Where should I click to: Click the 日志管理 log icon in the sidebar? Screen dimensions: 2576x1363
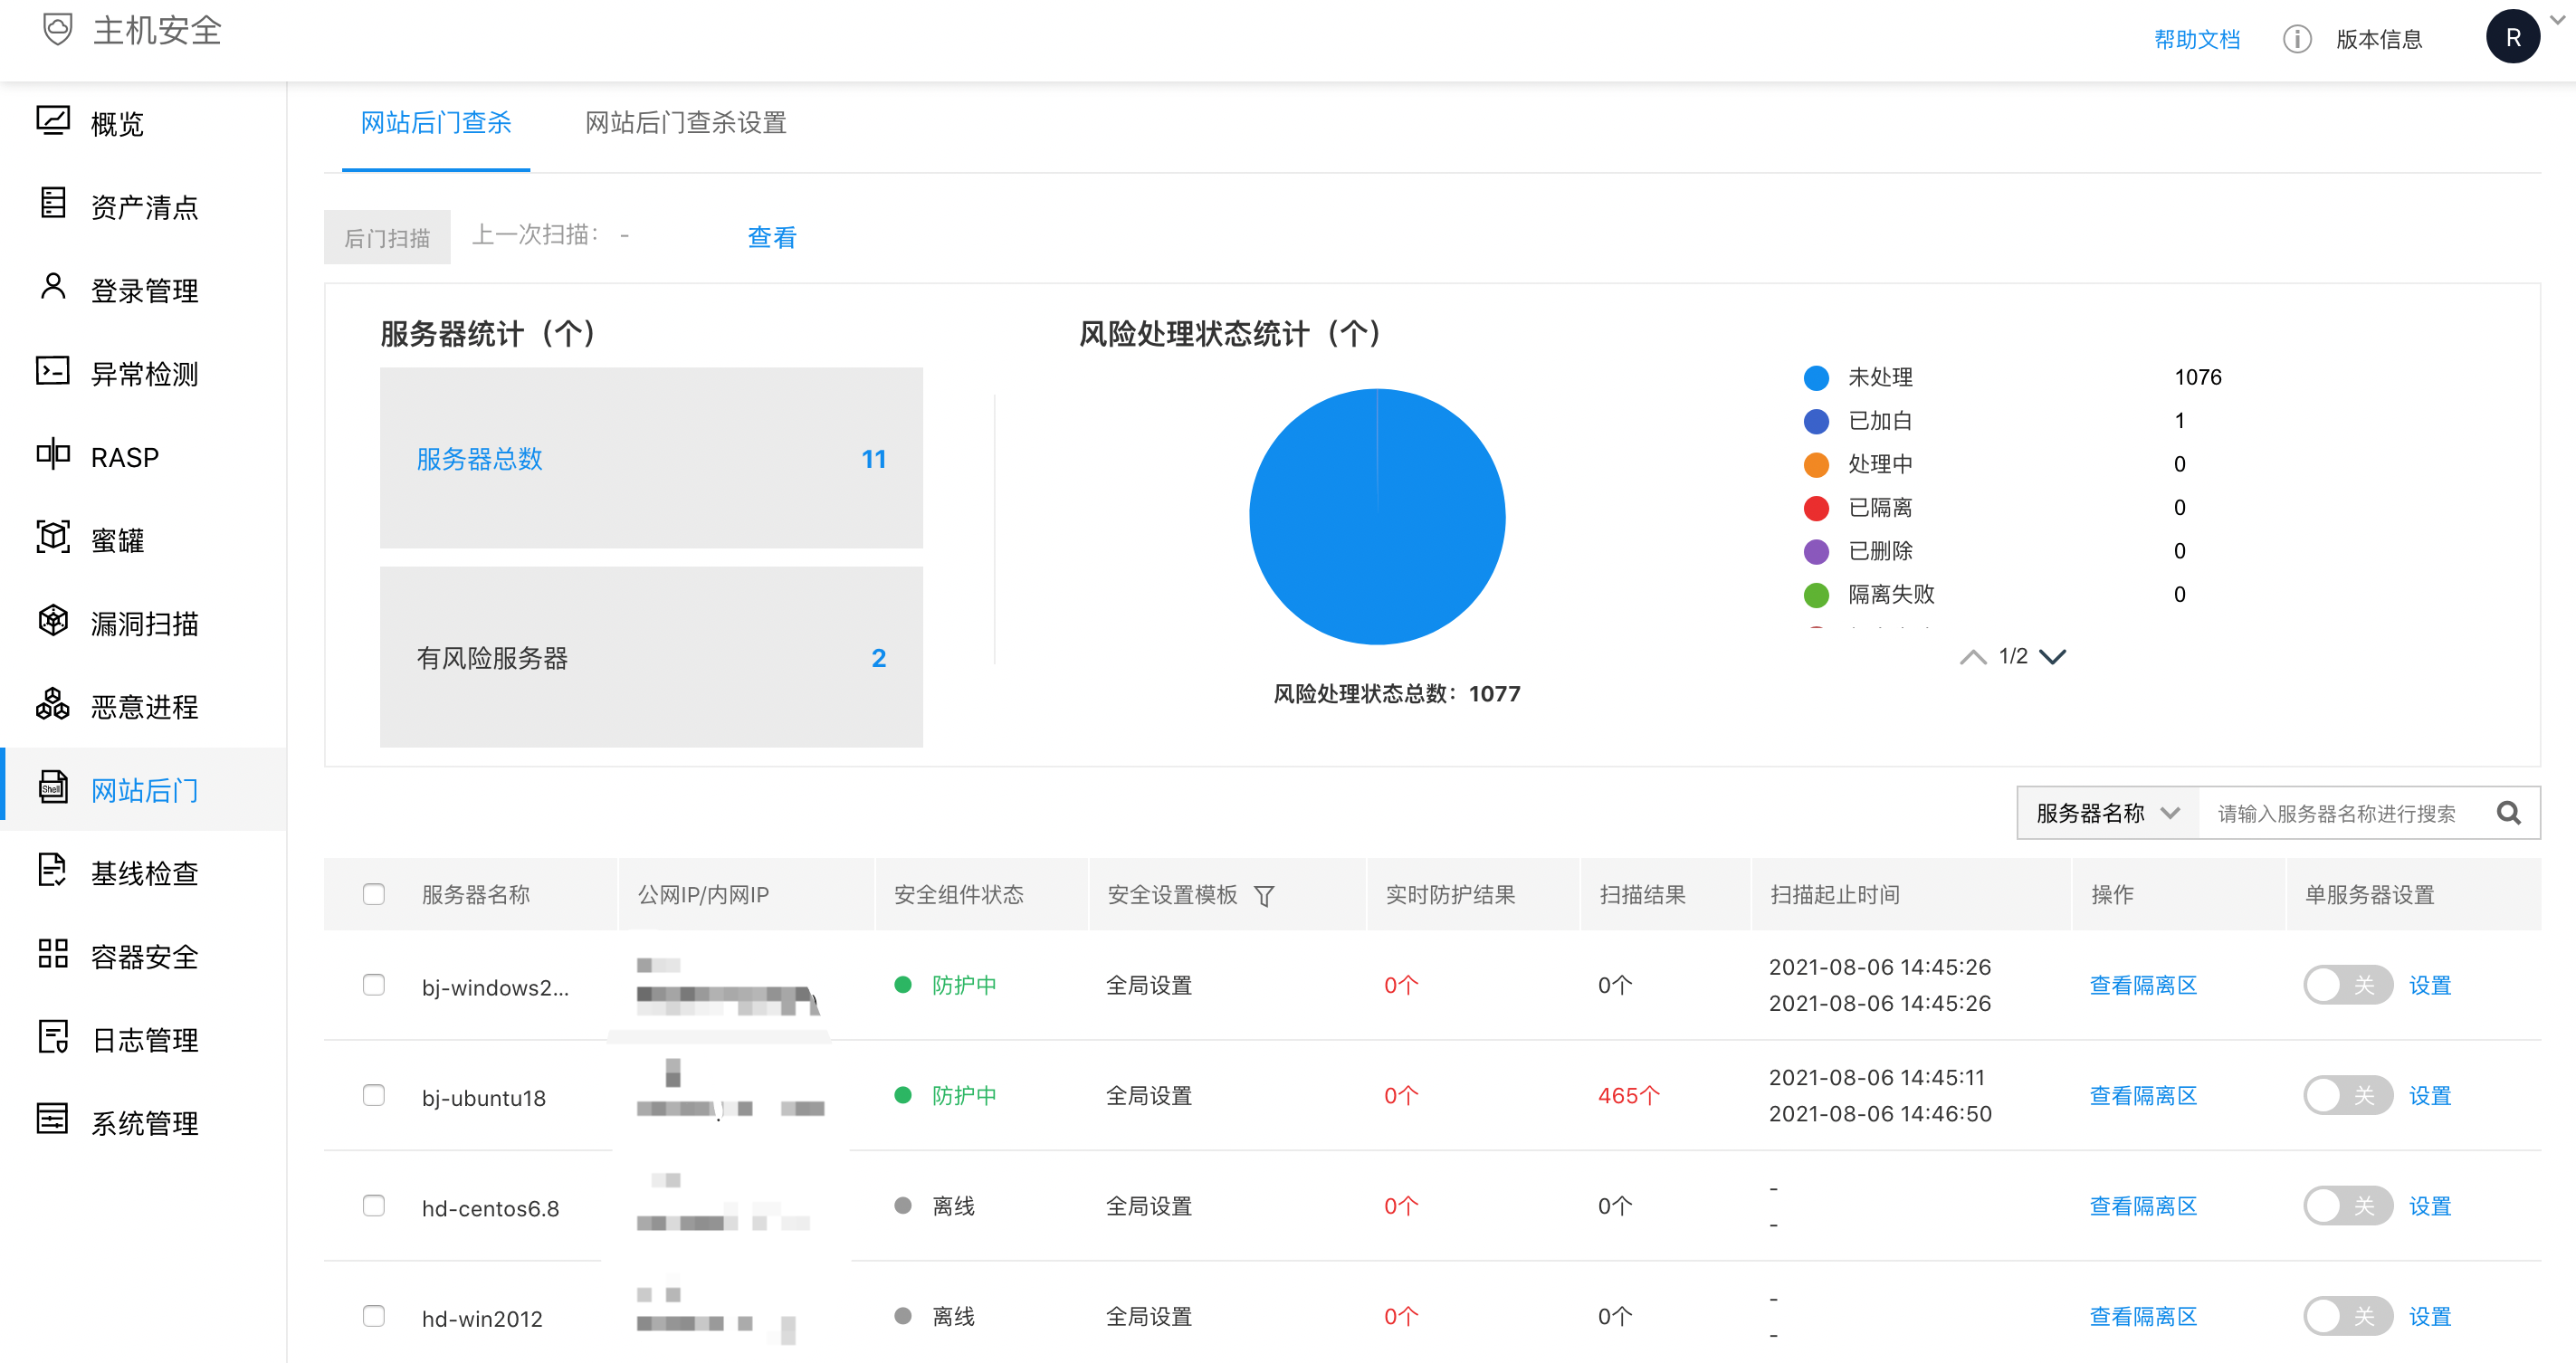pos(53,1037)
